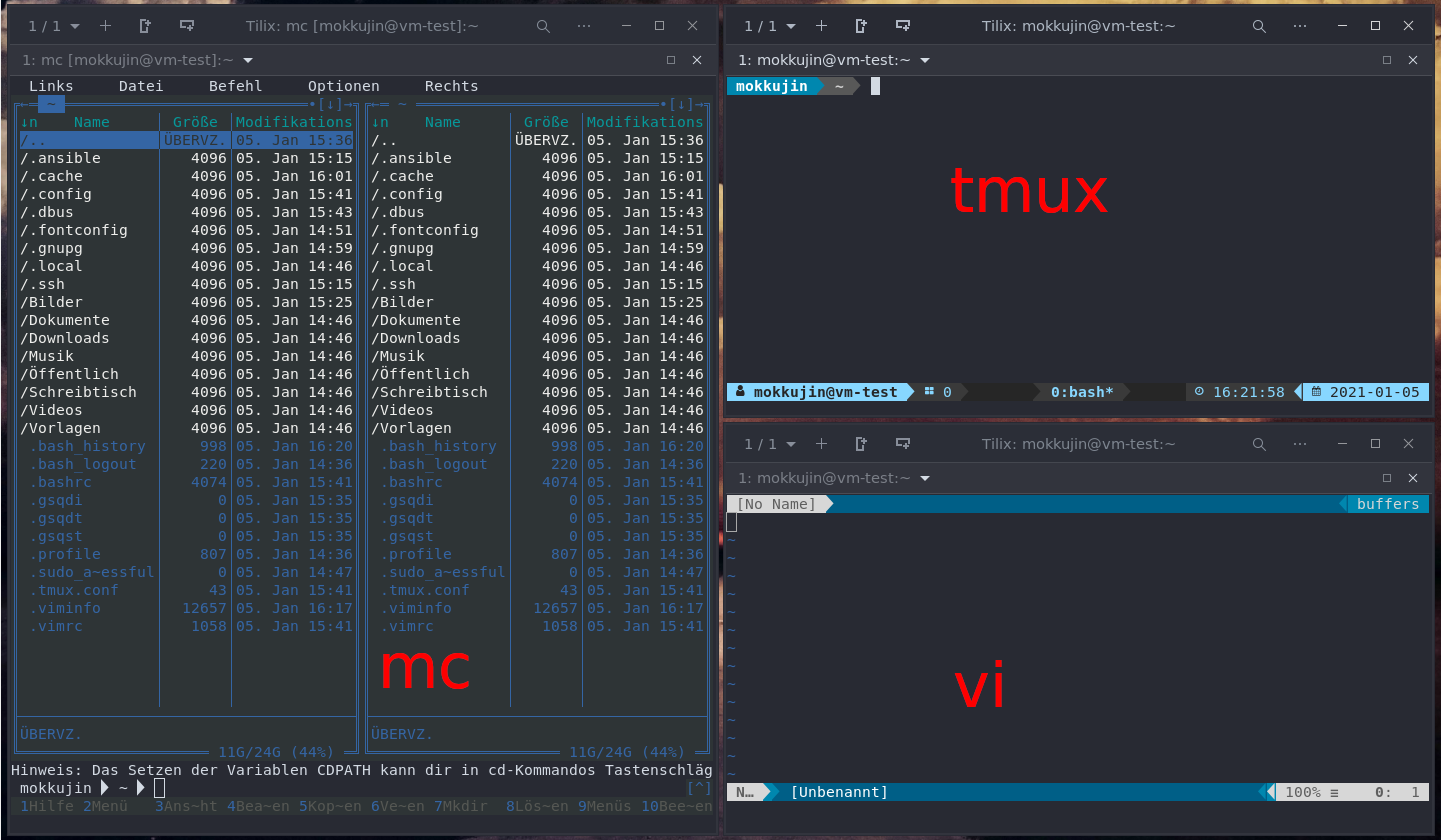Select .tmux.conf in the left mc panel

187,590
